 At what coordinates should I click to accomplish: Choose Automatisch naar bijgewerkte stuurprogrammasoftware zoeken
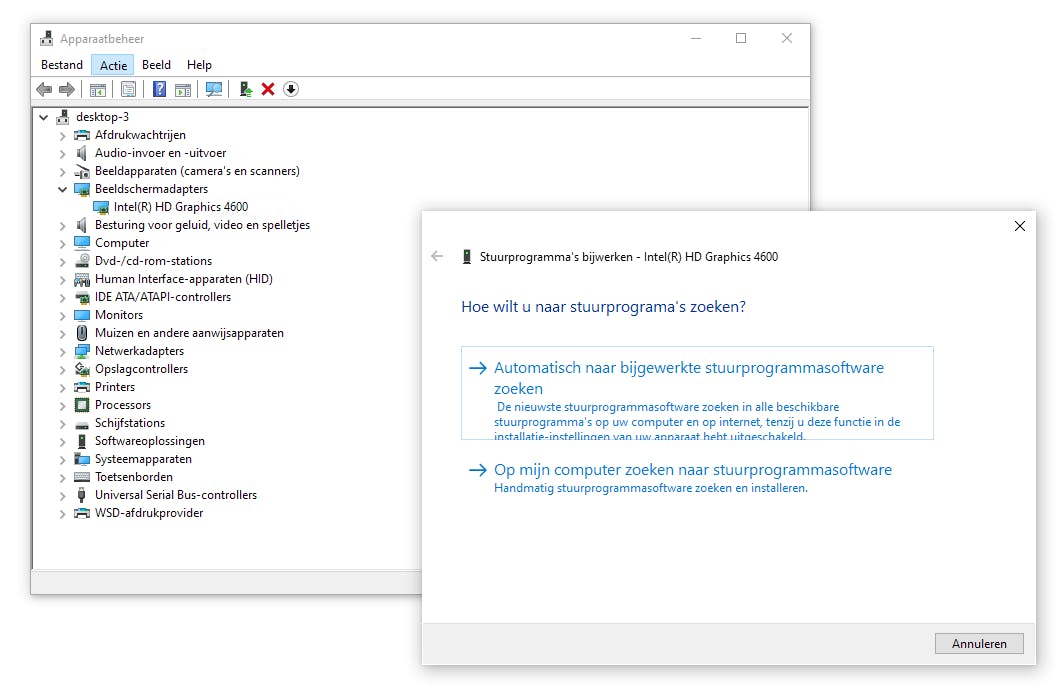click(x=697, y=393)
